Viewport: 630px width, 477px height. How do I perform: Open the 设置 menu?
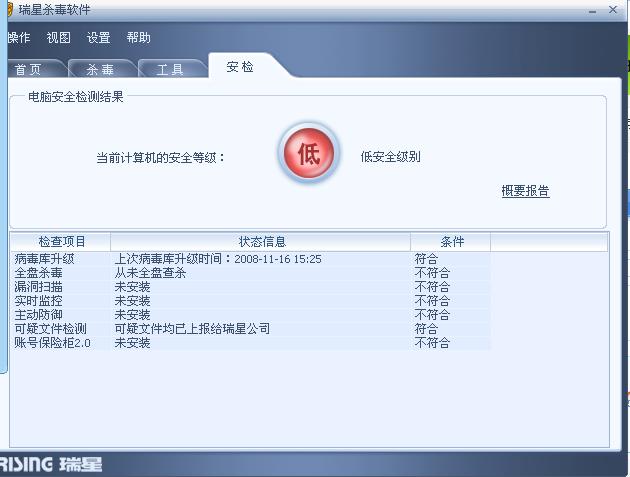(98, 38)
